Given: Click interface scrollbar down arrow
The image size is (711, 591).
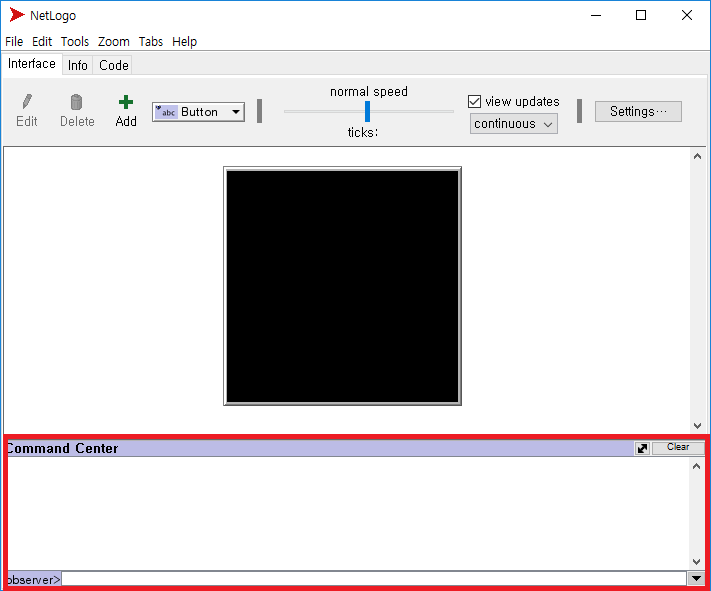Looking at the screenshot, I should [x=697, y=425].
